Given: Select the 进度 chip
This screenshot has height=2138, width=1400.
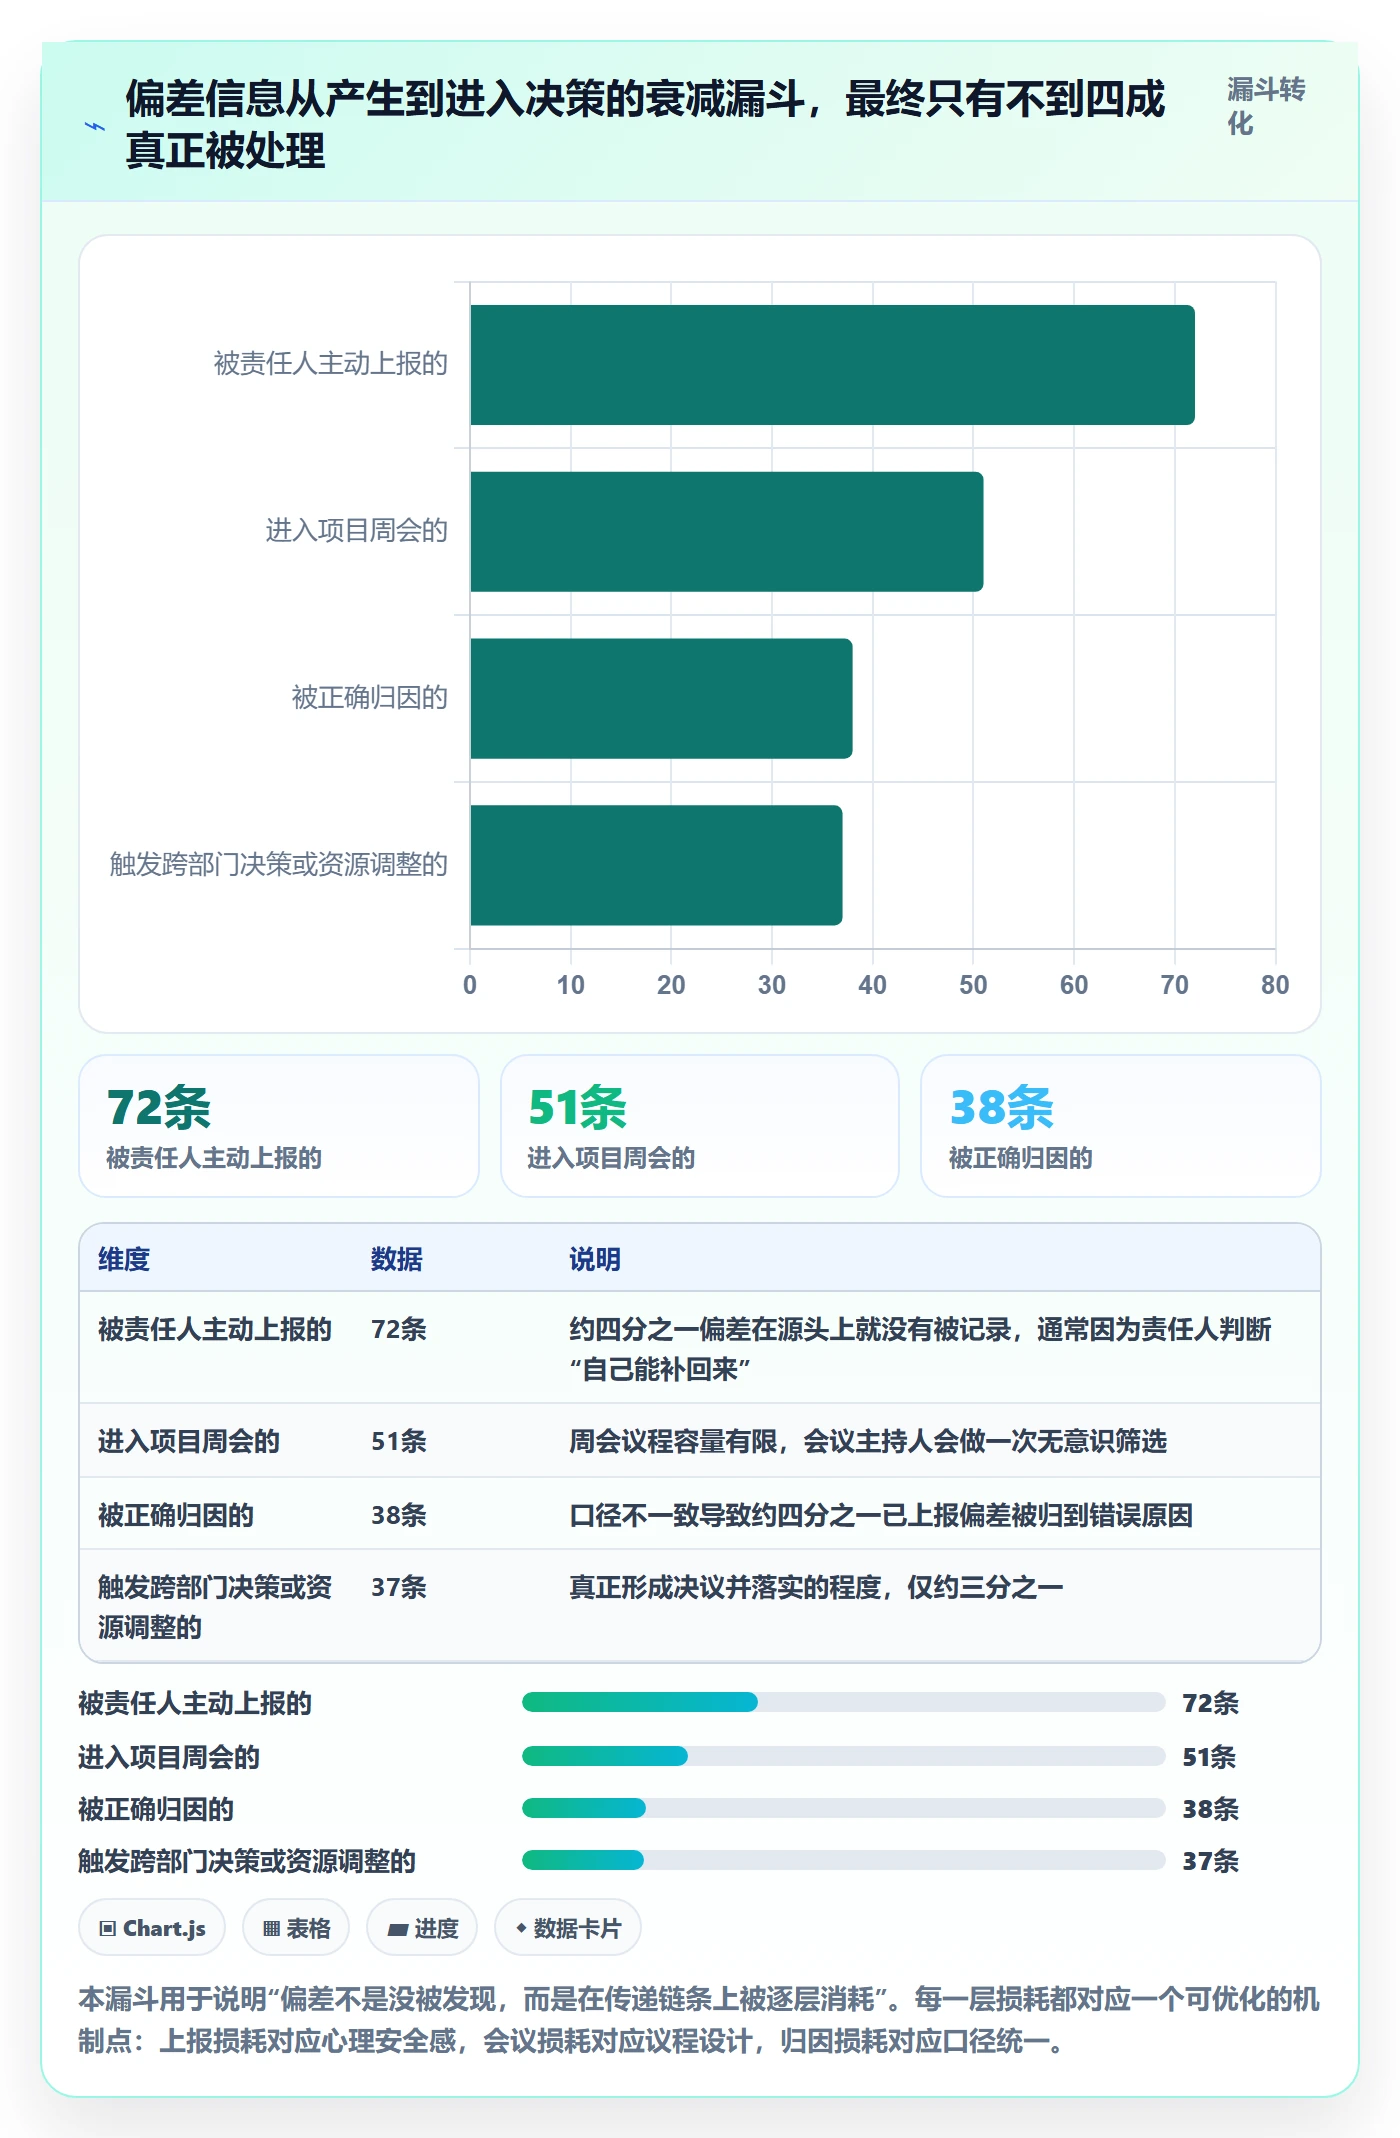Looking at the screenshot, I should point(422,1928).
